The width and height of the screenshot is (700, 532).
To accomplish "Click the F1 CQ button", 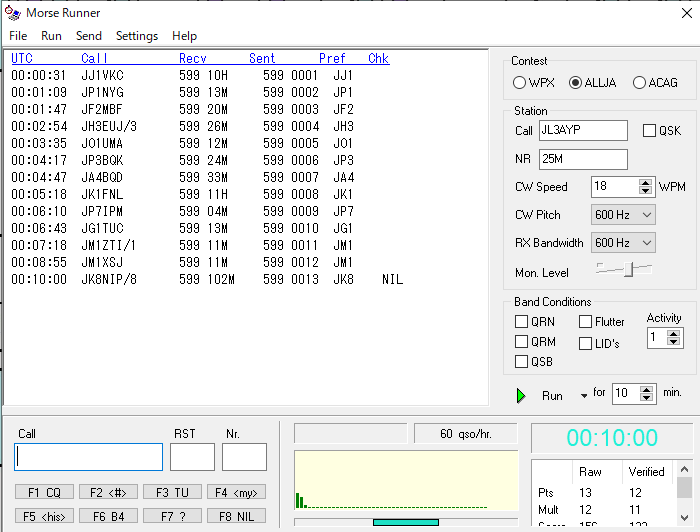I will [44, 492].
